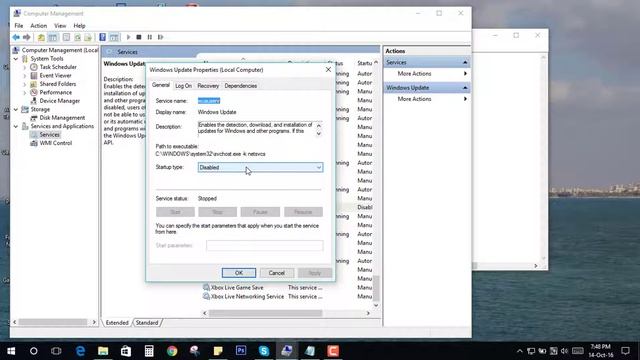Open the Startup type dropdown
This screenshot has width=640, height=360.
[260, 167]
